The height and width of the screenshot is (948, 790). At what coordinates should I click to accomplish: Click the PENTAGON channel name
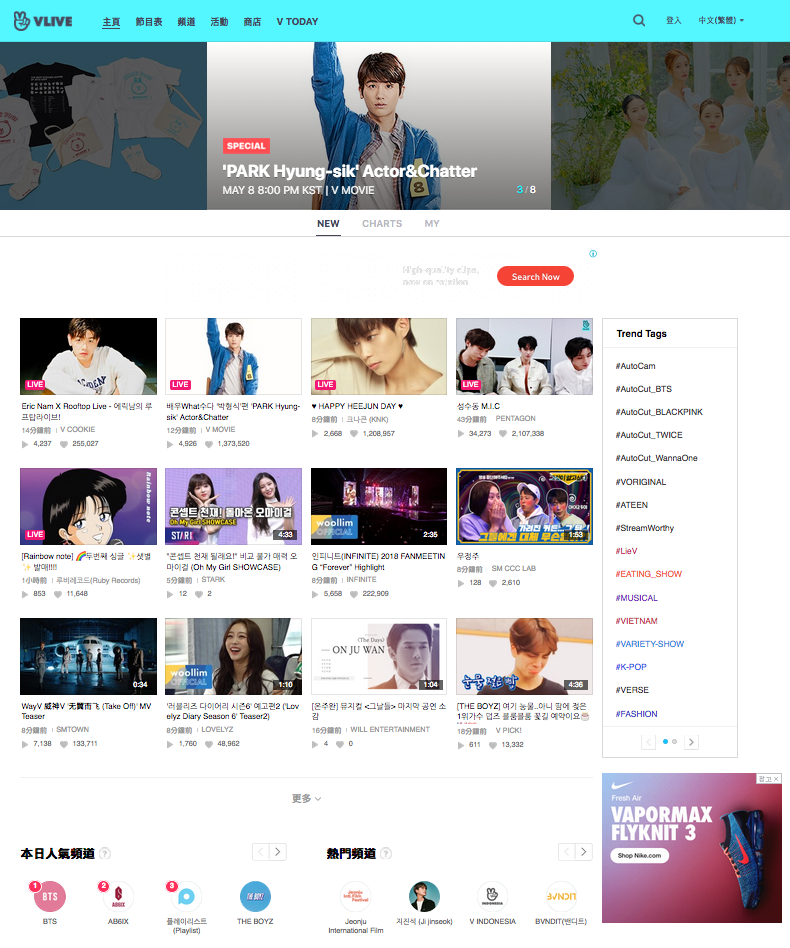(x=516, y=418)
